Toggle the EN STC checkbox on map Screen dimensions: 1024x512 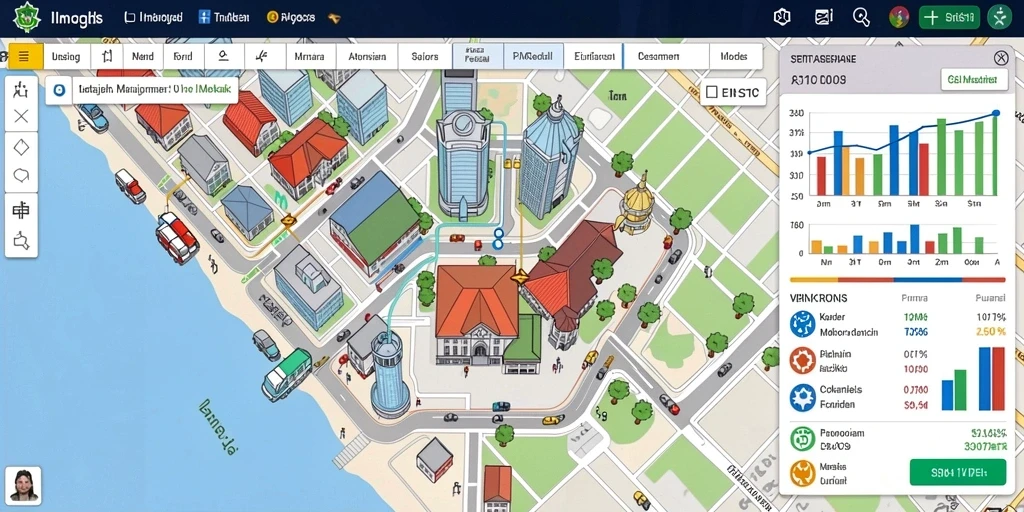tap(712, 93)
